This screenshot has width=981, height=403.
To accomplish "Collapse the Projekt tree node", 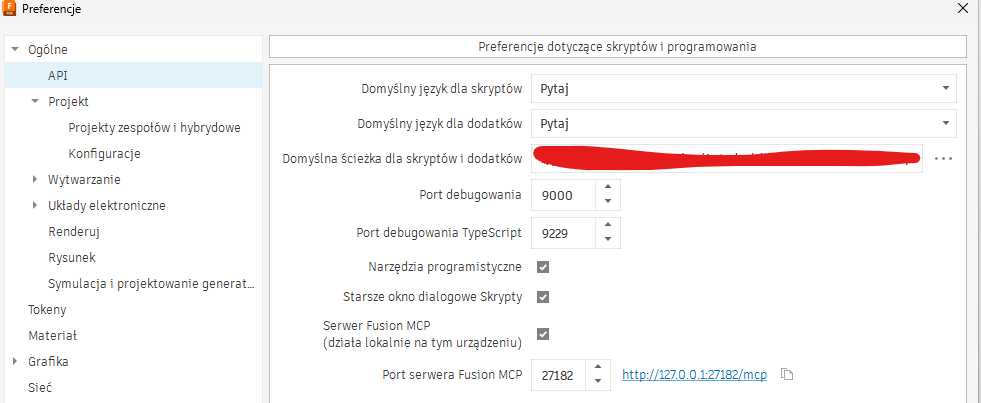I will click(x=35, y=101).
